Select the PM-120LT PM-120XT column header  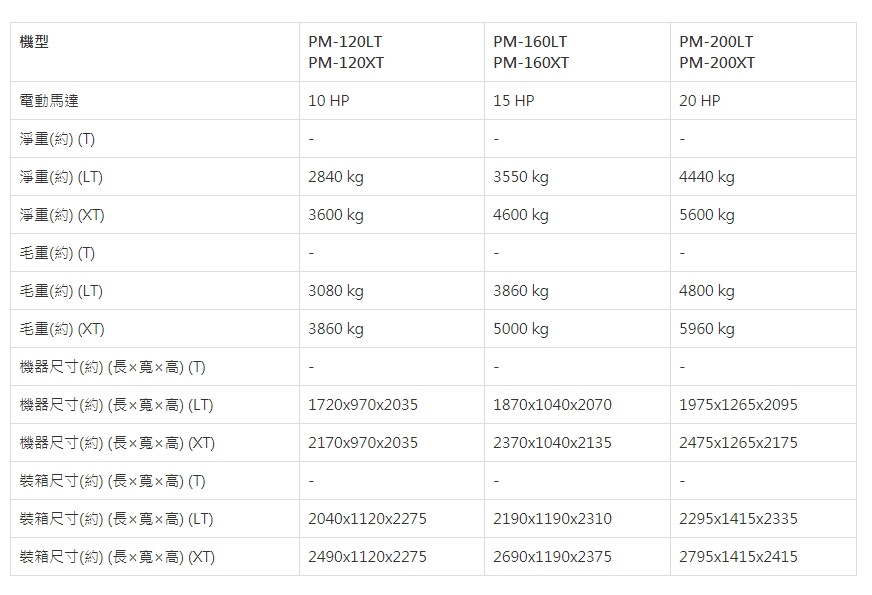click(346, 52)
